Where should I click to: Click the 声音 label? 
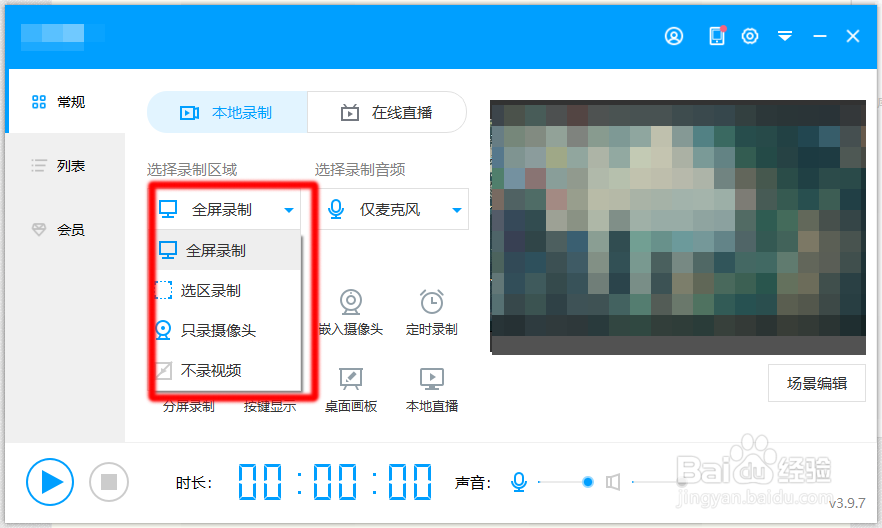click(472, 482)
